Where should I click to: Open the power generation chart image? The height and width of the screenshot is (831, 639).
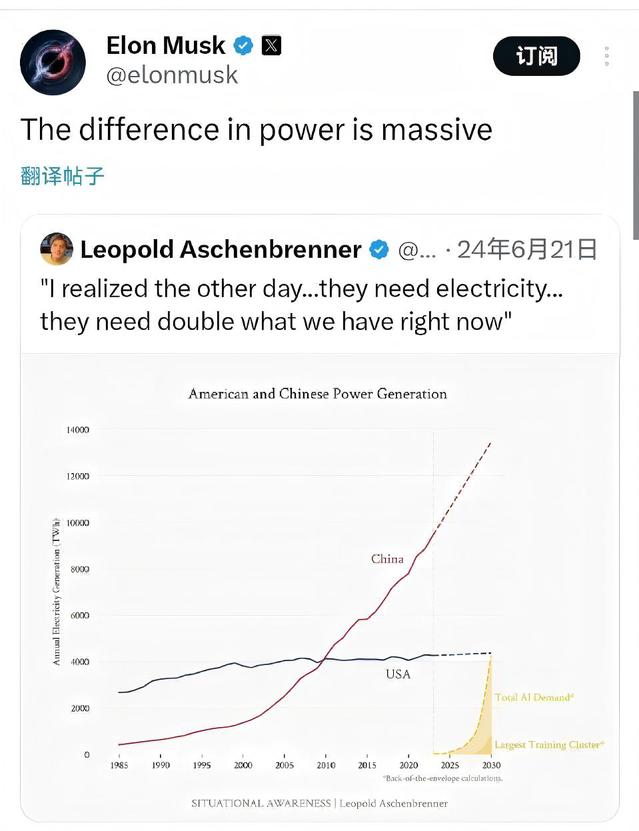pyautogui.click(x=319, y=590)
